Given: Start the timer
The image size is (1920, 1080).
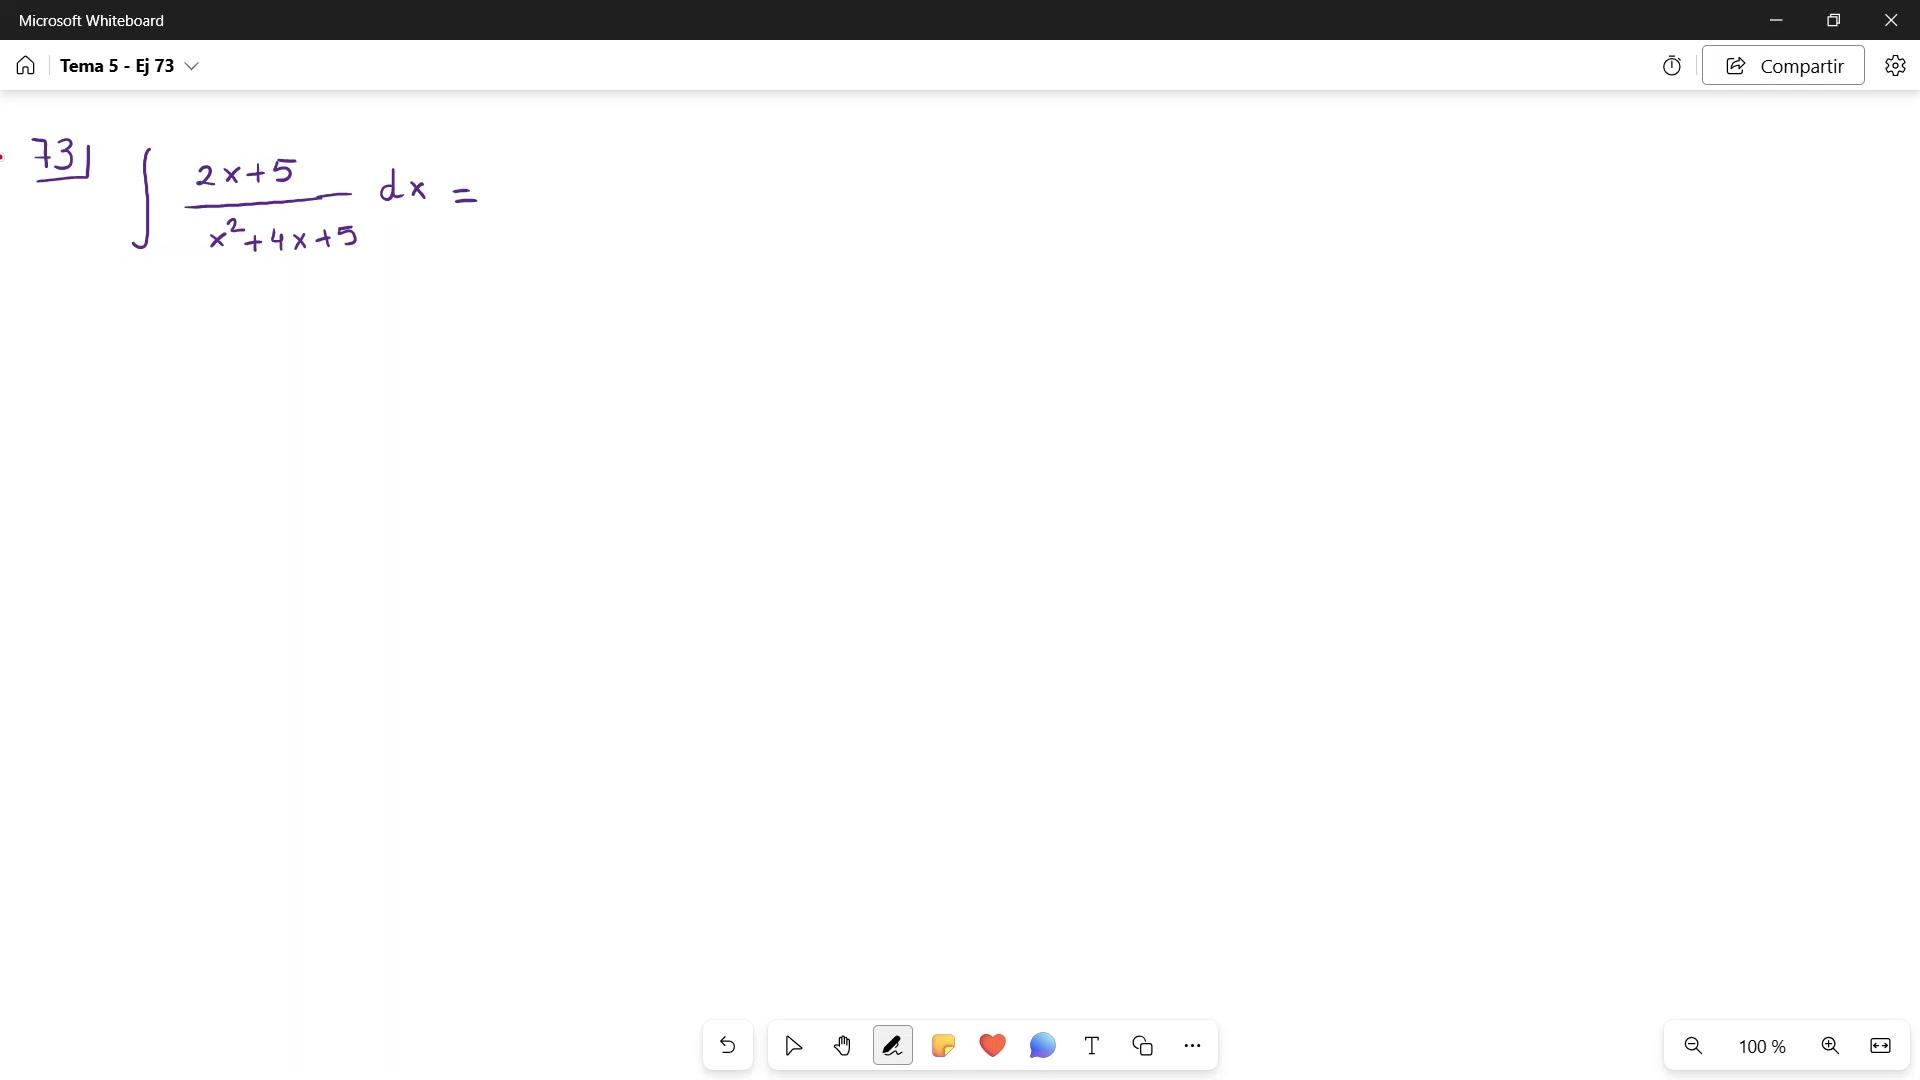Looking at the screenshot, I should (x=1672, y=66).
